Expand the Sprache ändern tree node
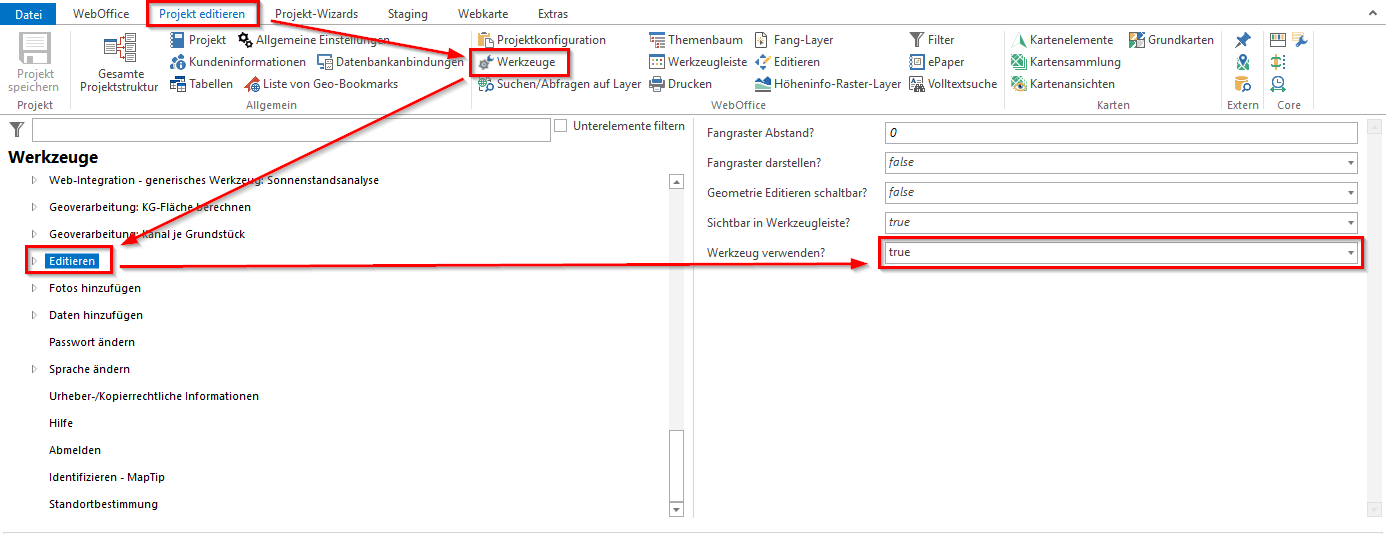This screenshot has width=1386, height=534. [x=34, y=369]
